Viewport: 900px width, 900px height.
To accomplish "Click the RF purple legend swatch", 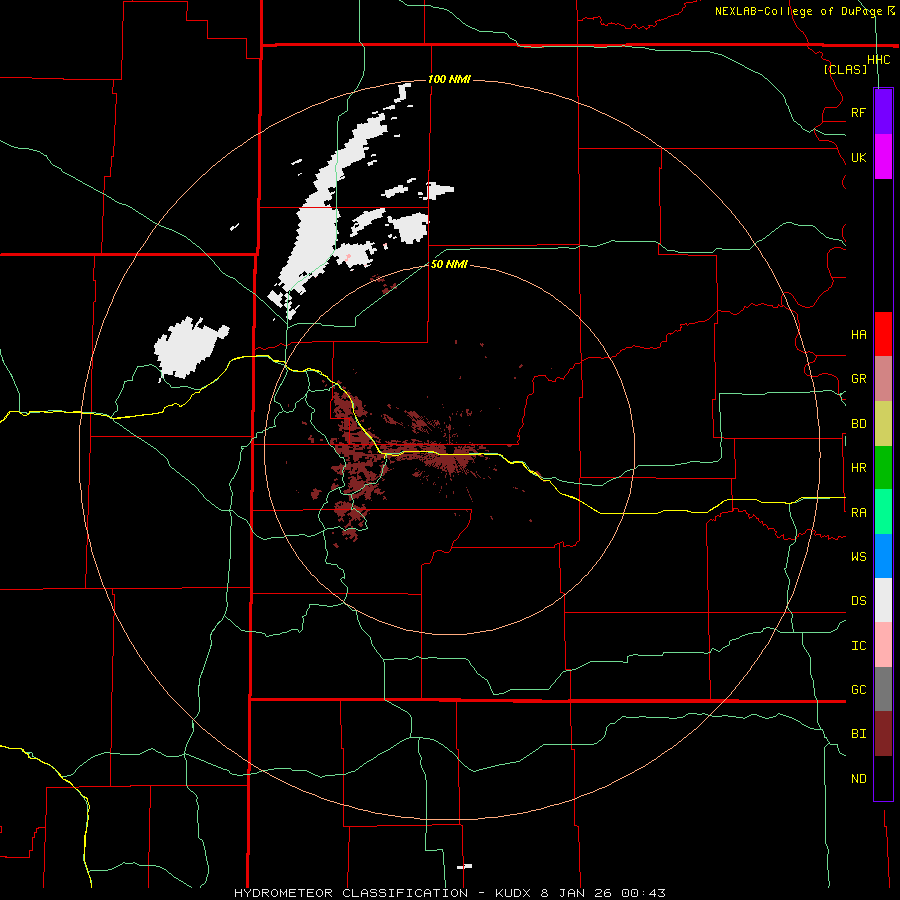I will click(x=883, y=112).
